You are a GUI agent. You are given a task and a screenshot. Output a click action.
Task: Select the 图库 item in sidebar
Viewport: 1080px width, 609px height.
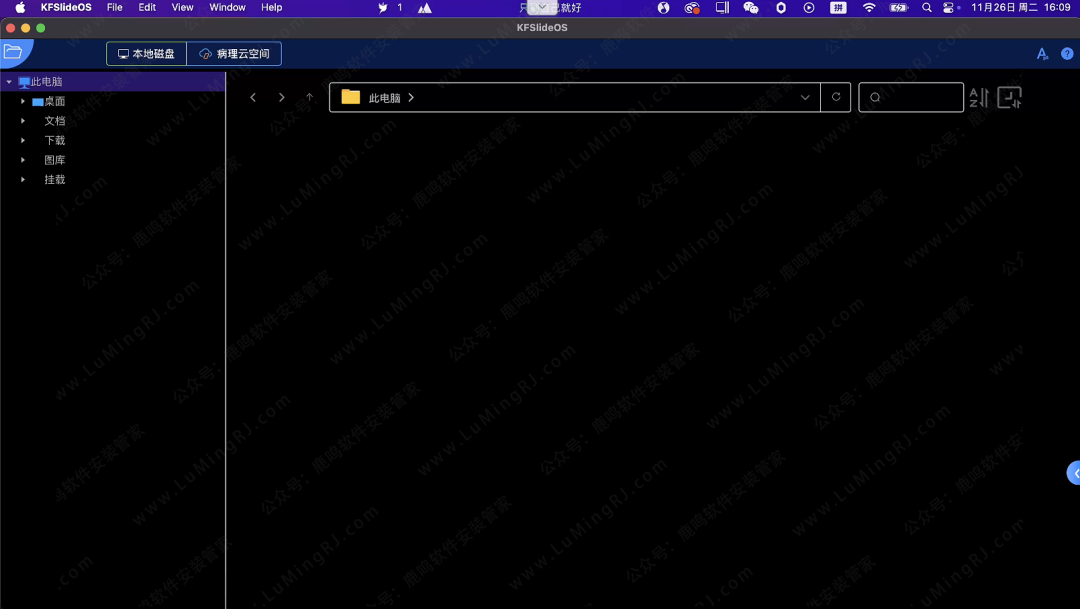point(55,160)
